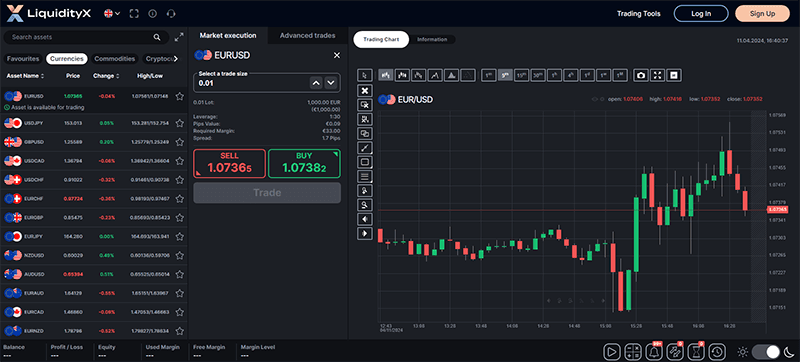Choose the candlestick chart type icon
This screenshot has width=800, height=362.
402,75
